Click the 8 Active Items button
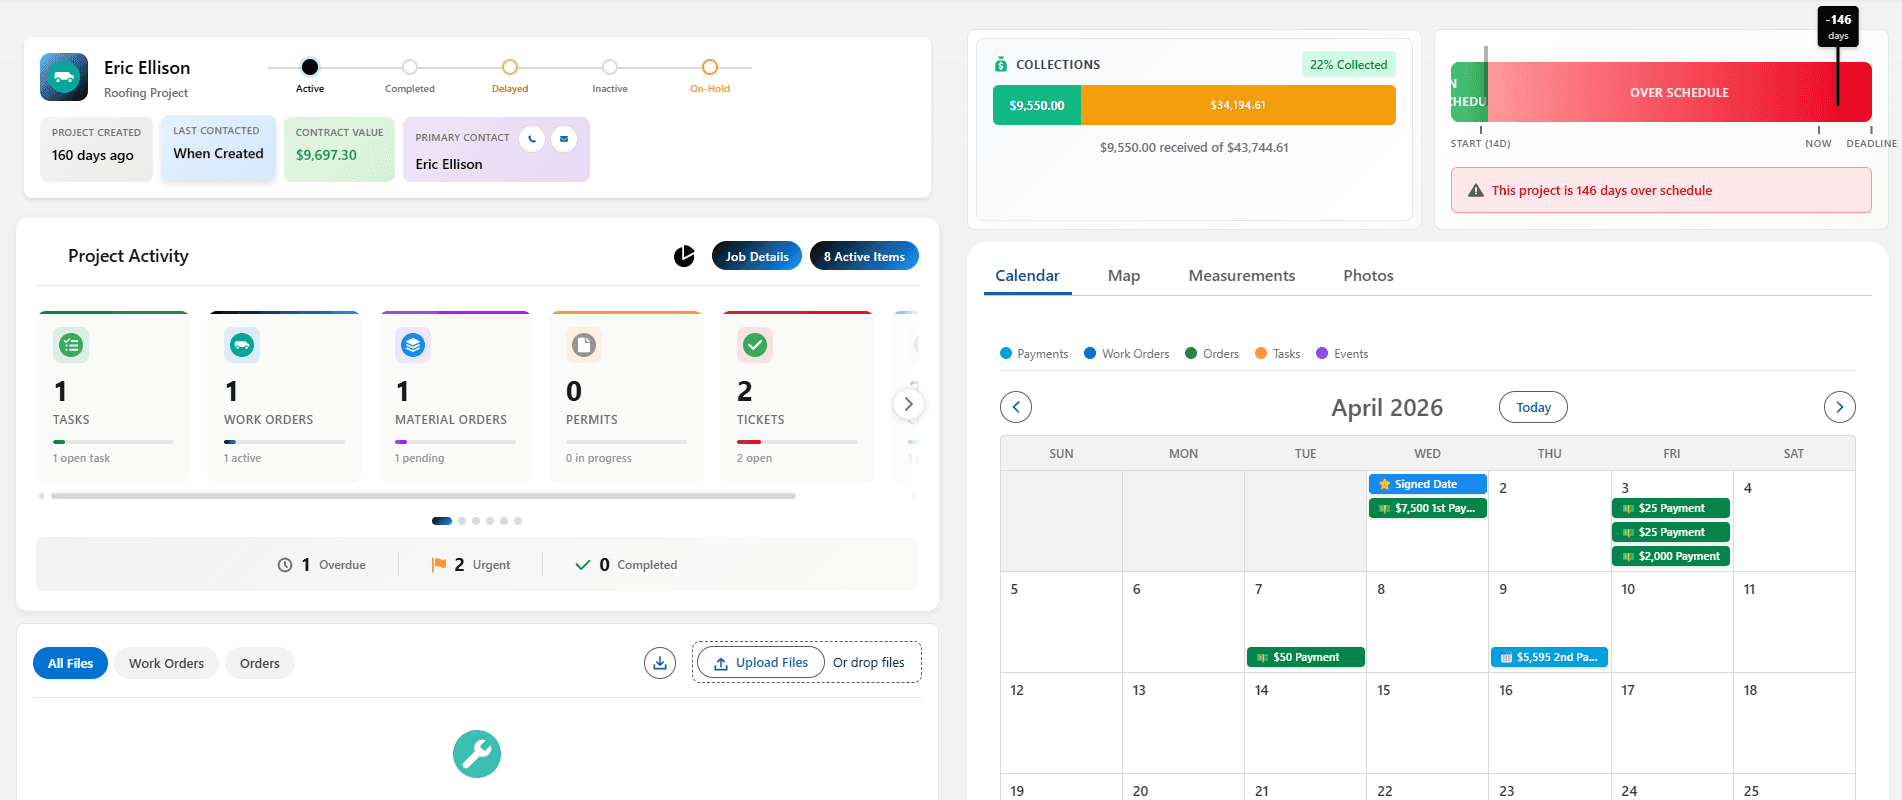The image size is (1902, 800). pos(864,256)
